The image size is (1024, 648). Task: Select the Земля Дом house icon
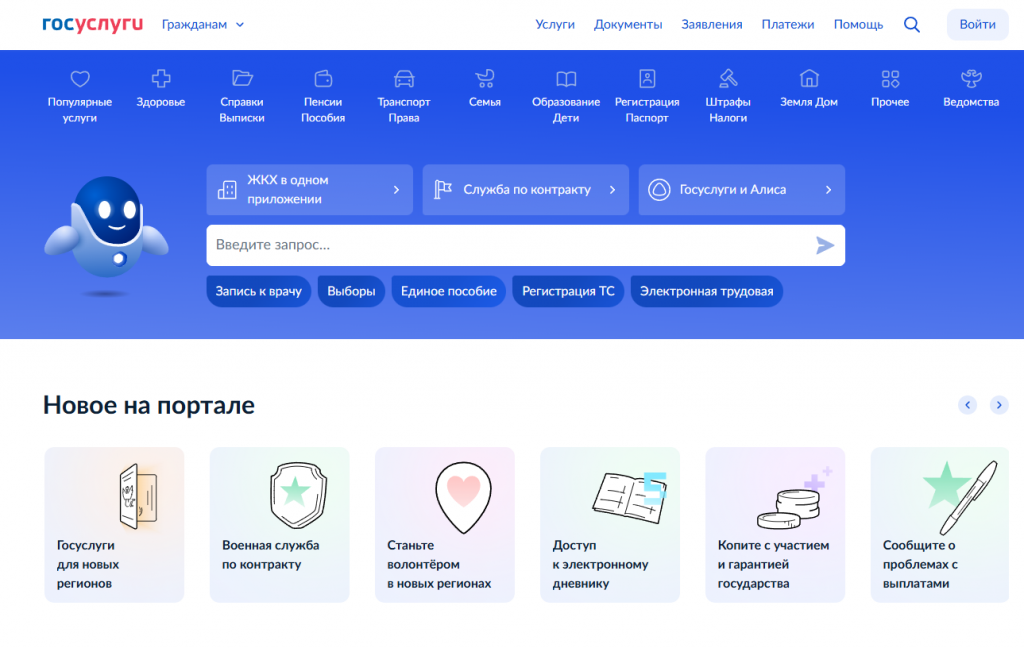809,78
